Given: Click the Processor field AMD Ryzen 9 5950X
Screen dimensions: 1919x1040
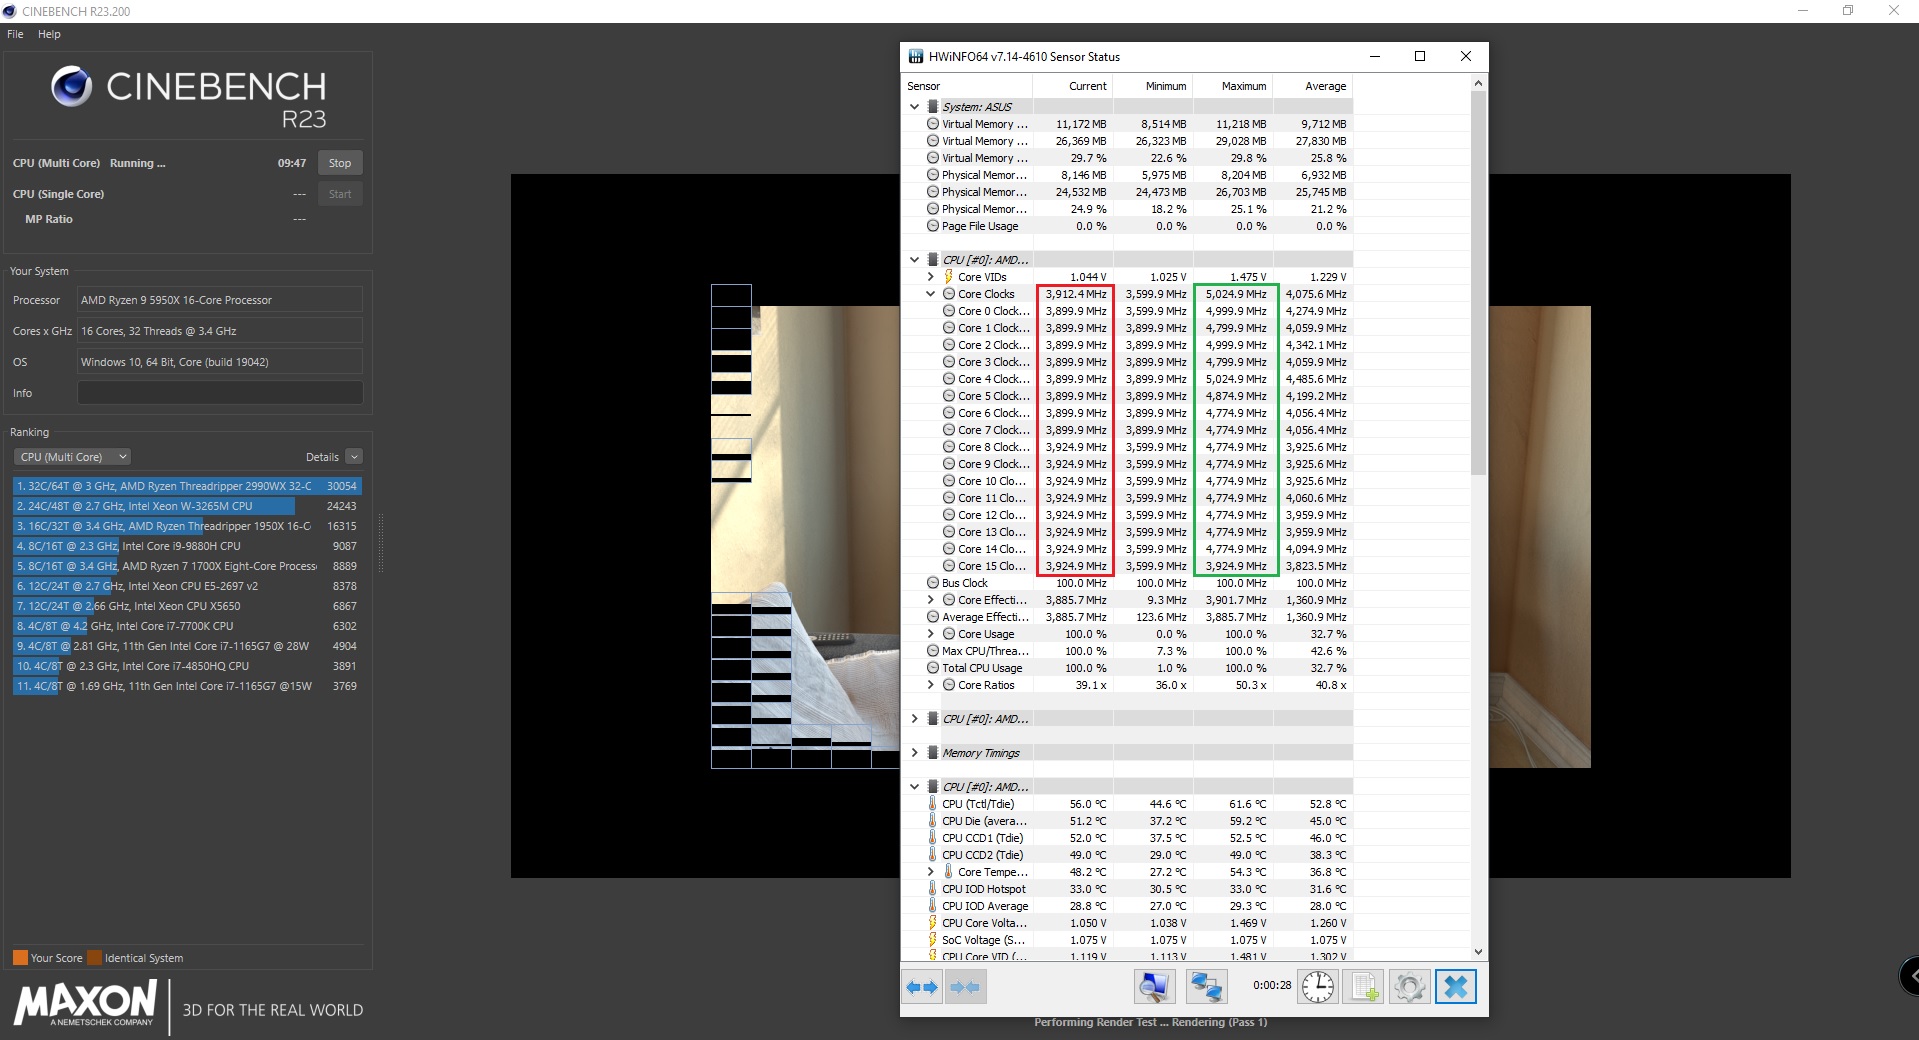Looking at the screenshot, I should [220, 300].
